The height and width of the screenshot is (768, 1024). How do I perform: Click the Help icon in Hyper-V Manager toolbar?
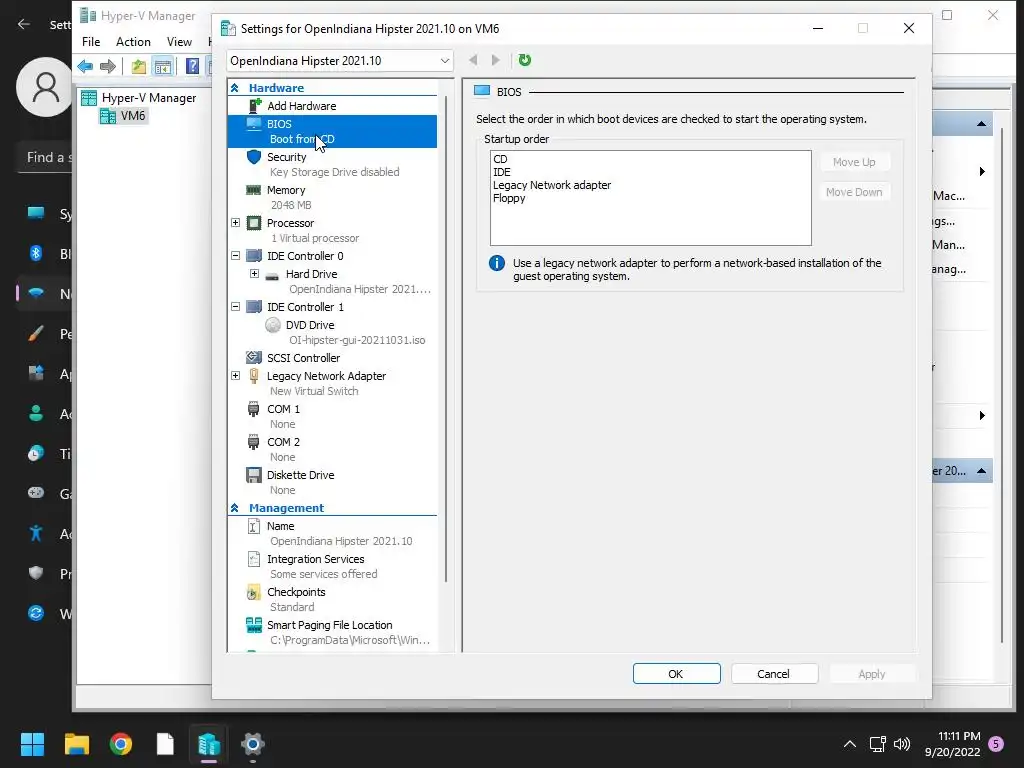pyautogui.click(x=193, y=66)
